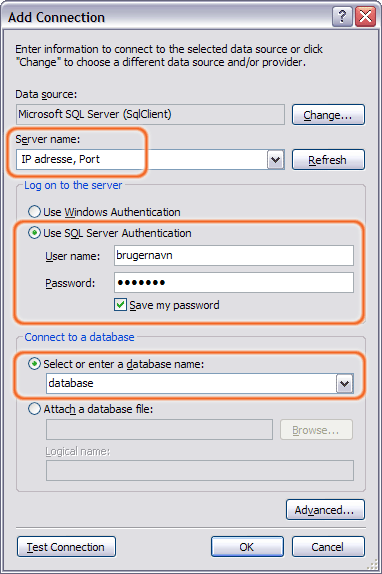
Task: Click the Refresh server list button
Action: [x=328, y=160]
